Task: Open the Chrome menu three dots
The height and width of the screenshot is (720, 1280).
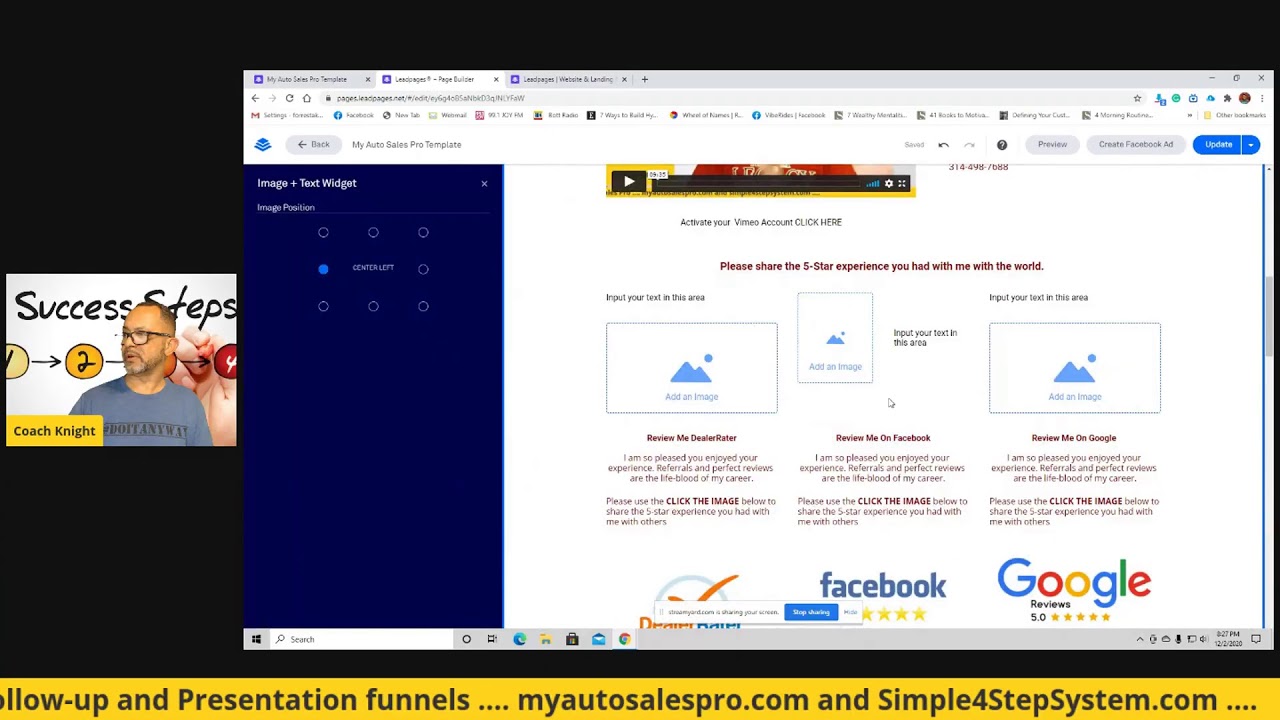Action: (1262, 98)
